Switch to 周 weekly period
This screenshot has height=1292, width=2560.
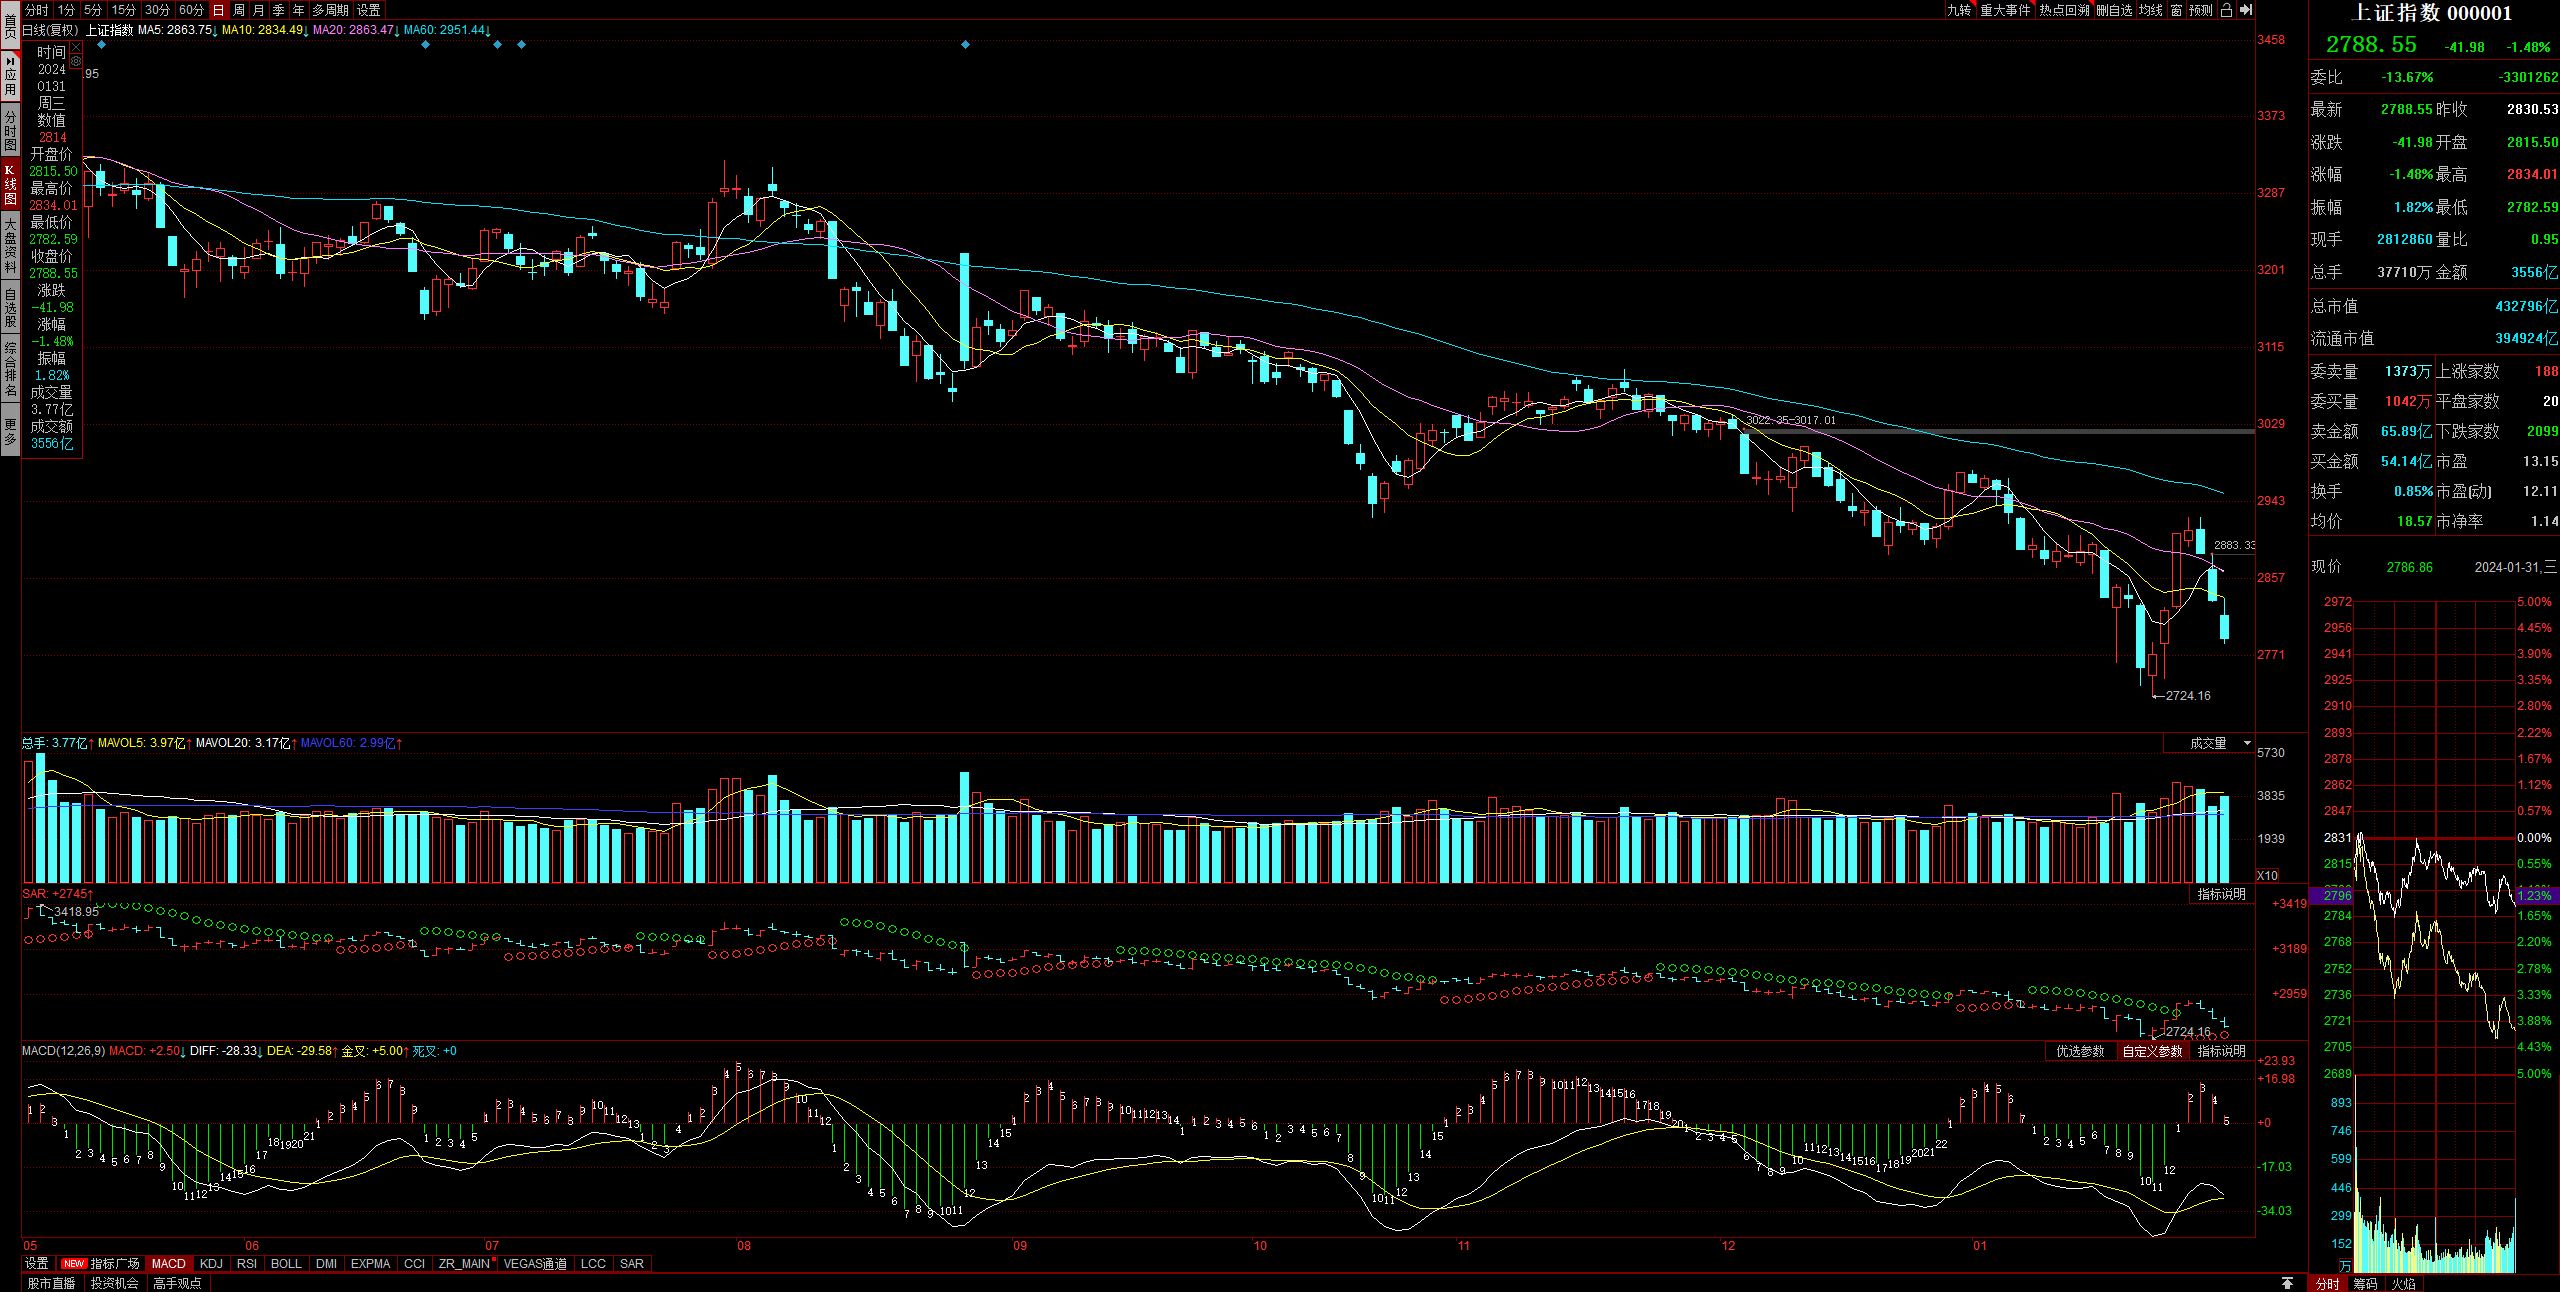[239, 10]
